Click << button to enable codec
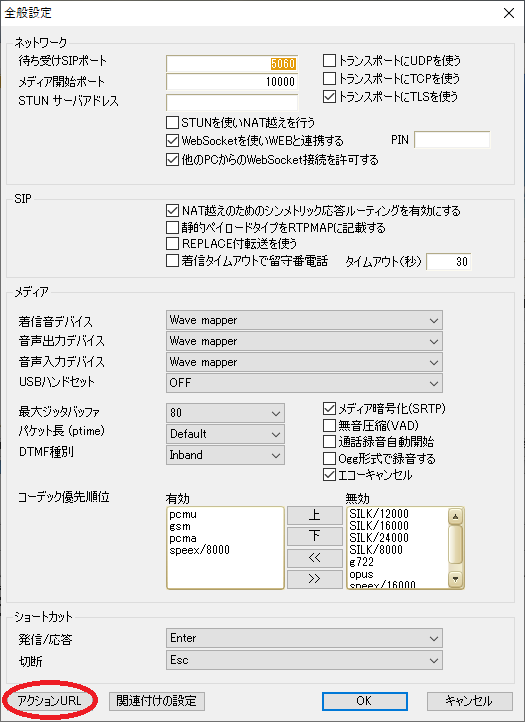Screen dimensions: 525x722 [315, 558]
